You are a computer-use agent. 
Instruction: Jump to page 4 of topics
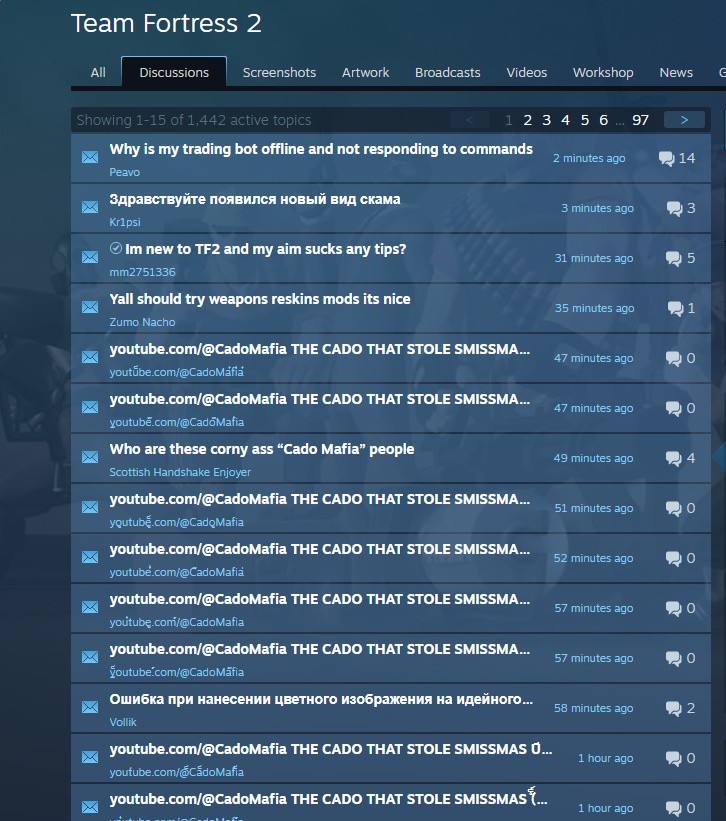pos(565,120)
